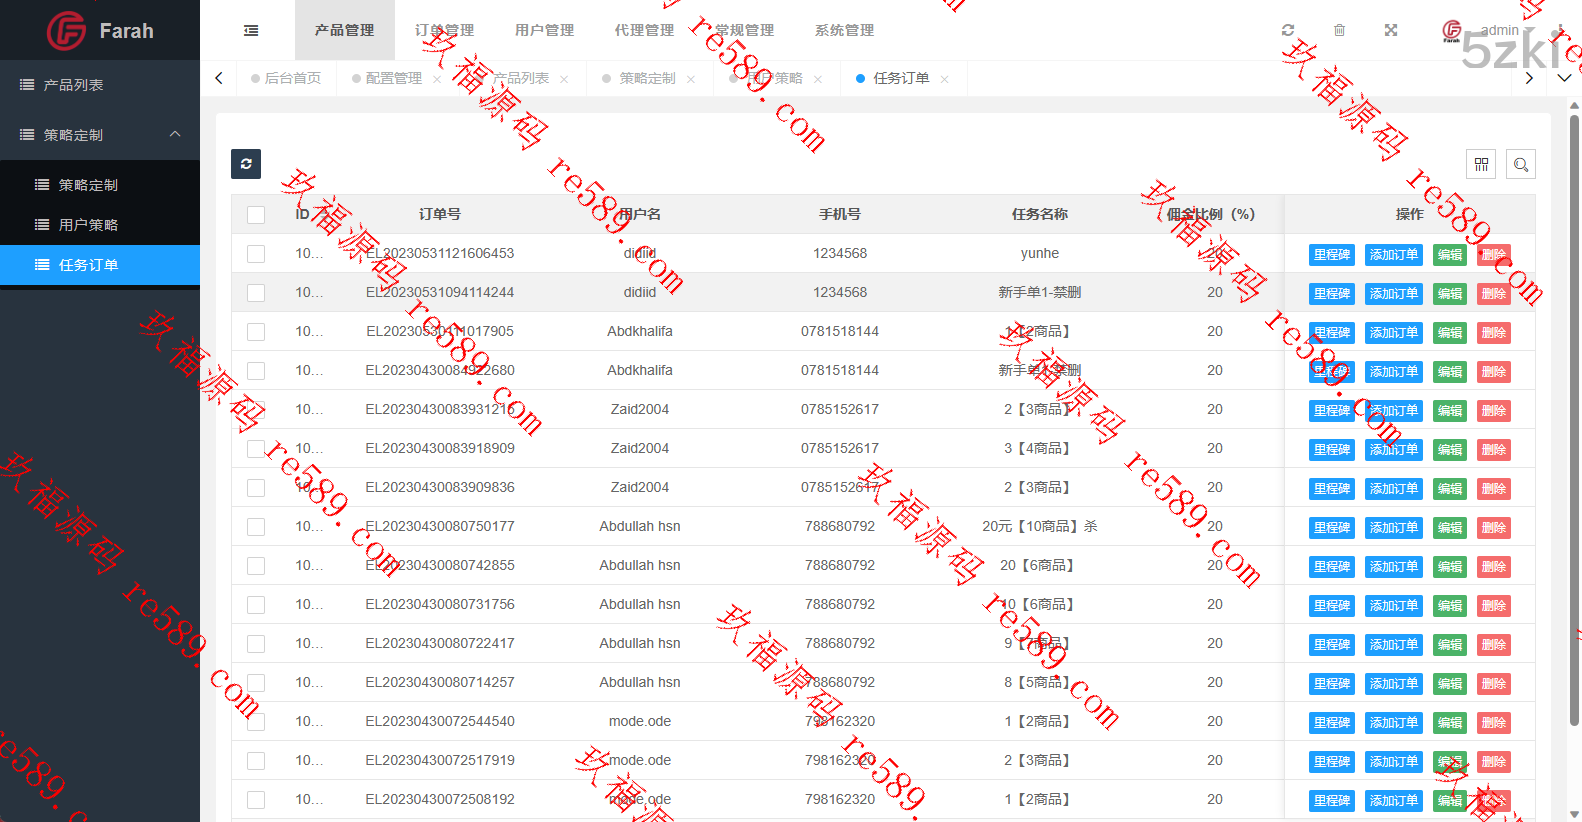Click 里程碑 in the first Abdkhalifa row

point(1331,333)
